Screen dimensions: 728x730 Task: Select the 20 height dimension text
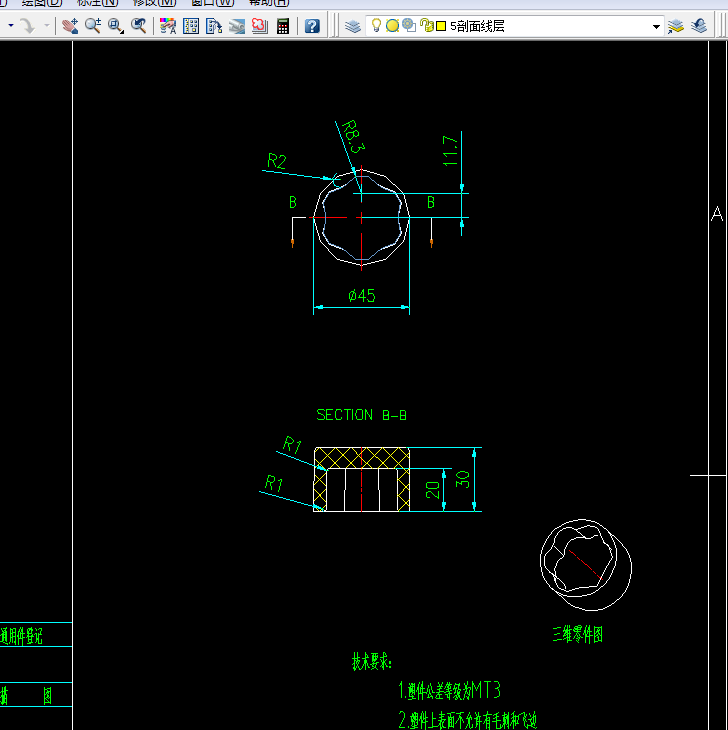pyautogui.click(x=432, y=490)
